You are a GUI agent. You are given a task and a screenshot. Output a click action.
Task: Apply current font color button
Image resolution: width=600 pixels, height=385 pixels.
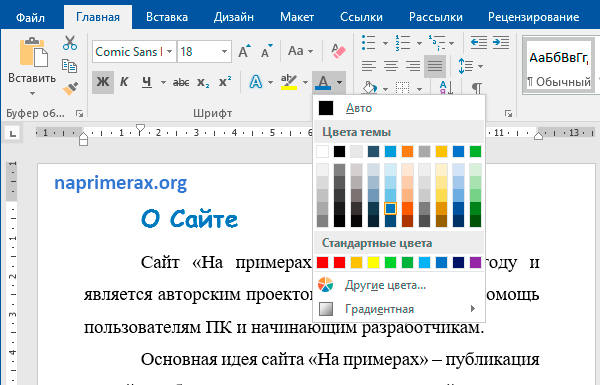tap(323, 82)
